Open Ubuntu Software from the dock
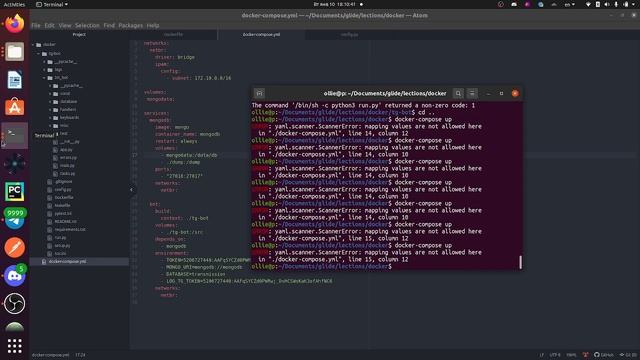The width and height of the screenshot is (640, 360). click(x=15, y=107)
